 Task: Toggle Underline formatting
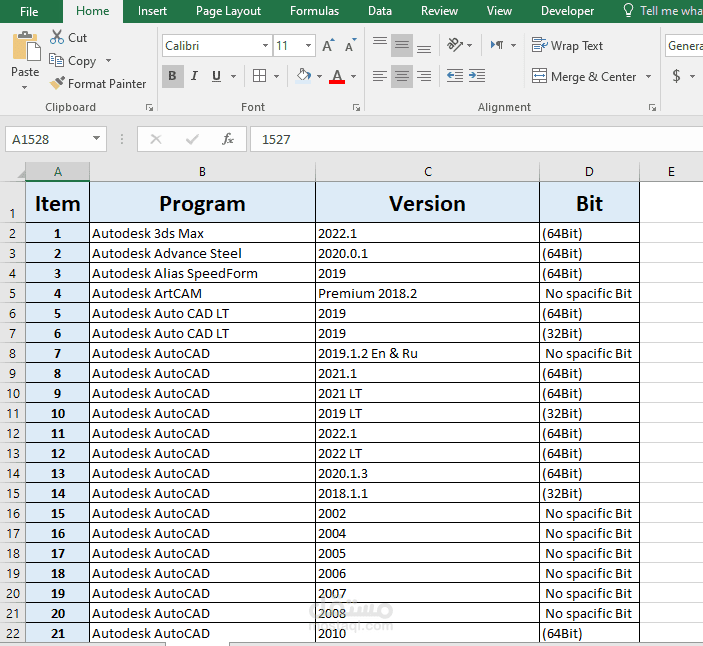click(x=216, y=76)
